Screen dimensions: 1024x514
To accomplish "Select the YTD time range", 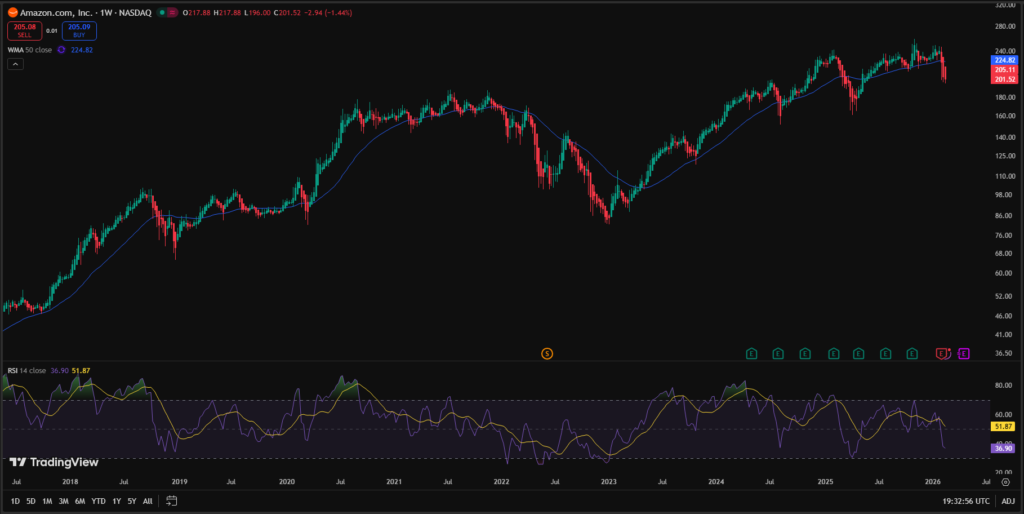I will coord(99,501).
